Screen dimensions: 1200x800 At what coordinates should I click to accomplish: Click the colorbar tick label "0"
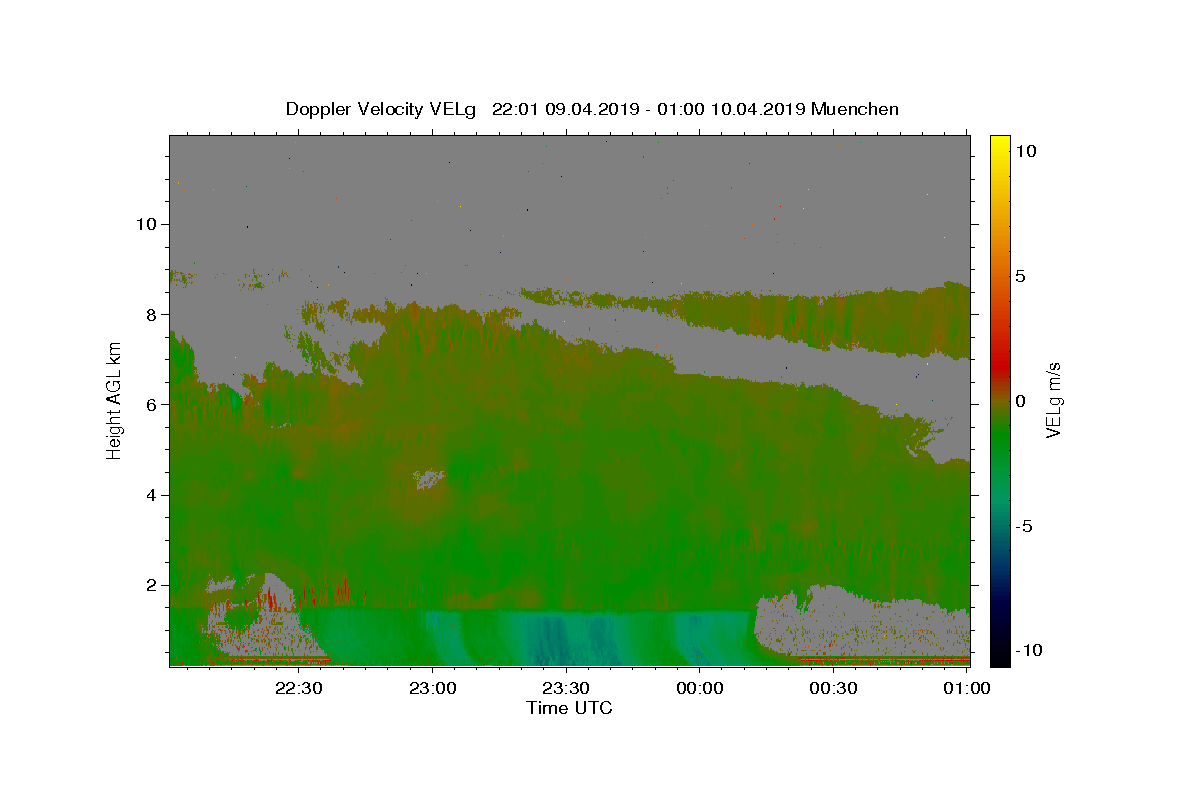click(x=1021, y=401)
